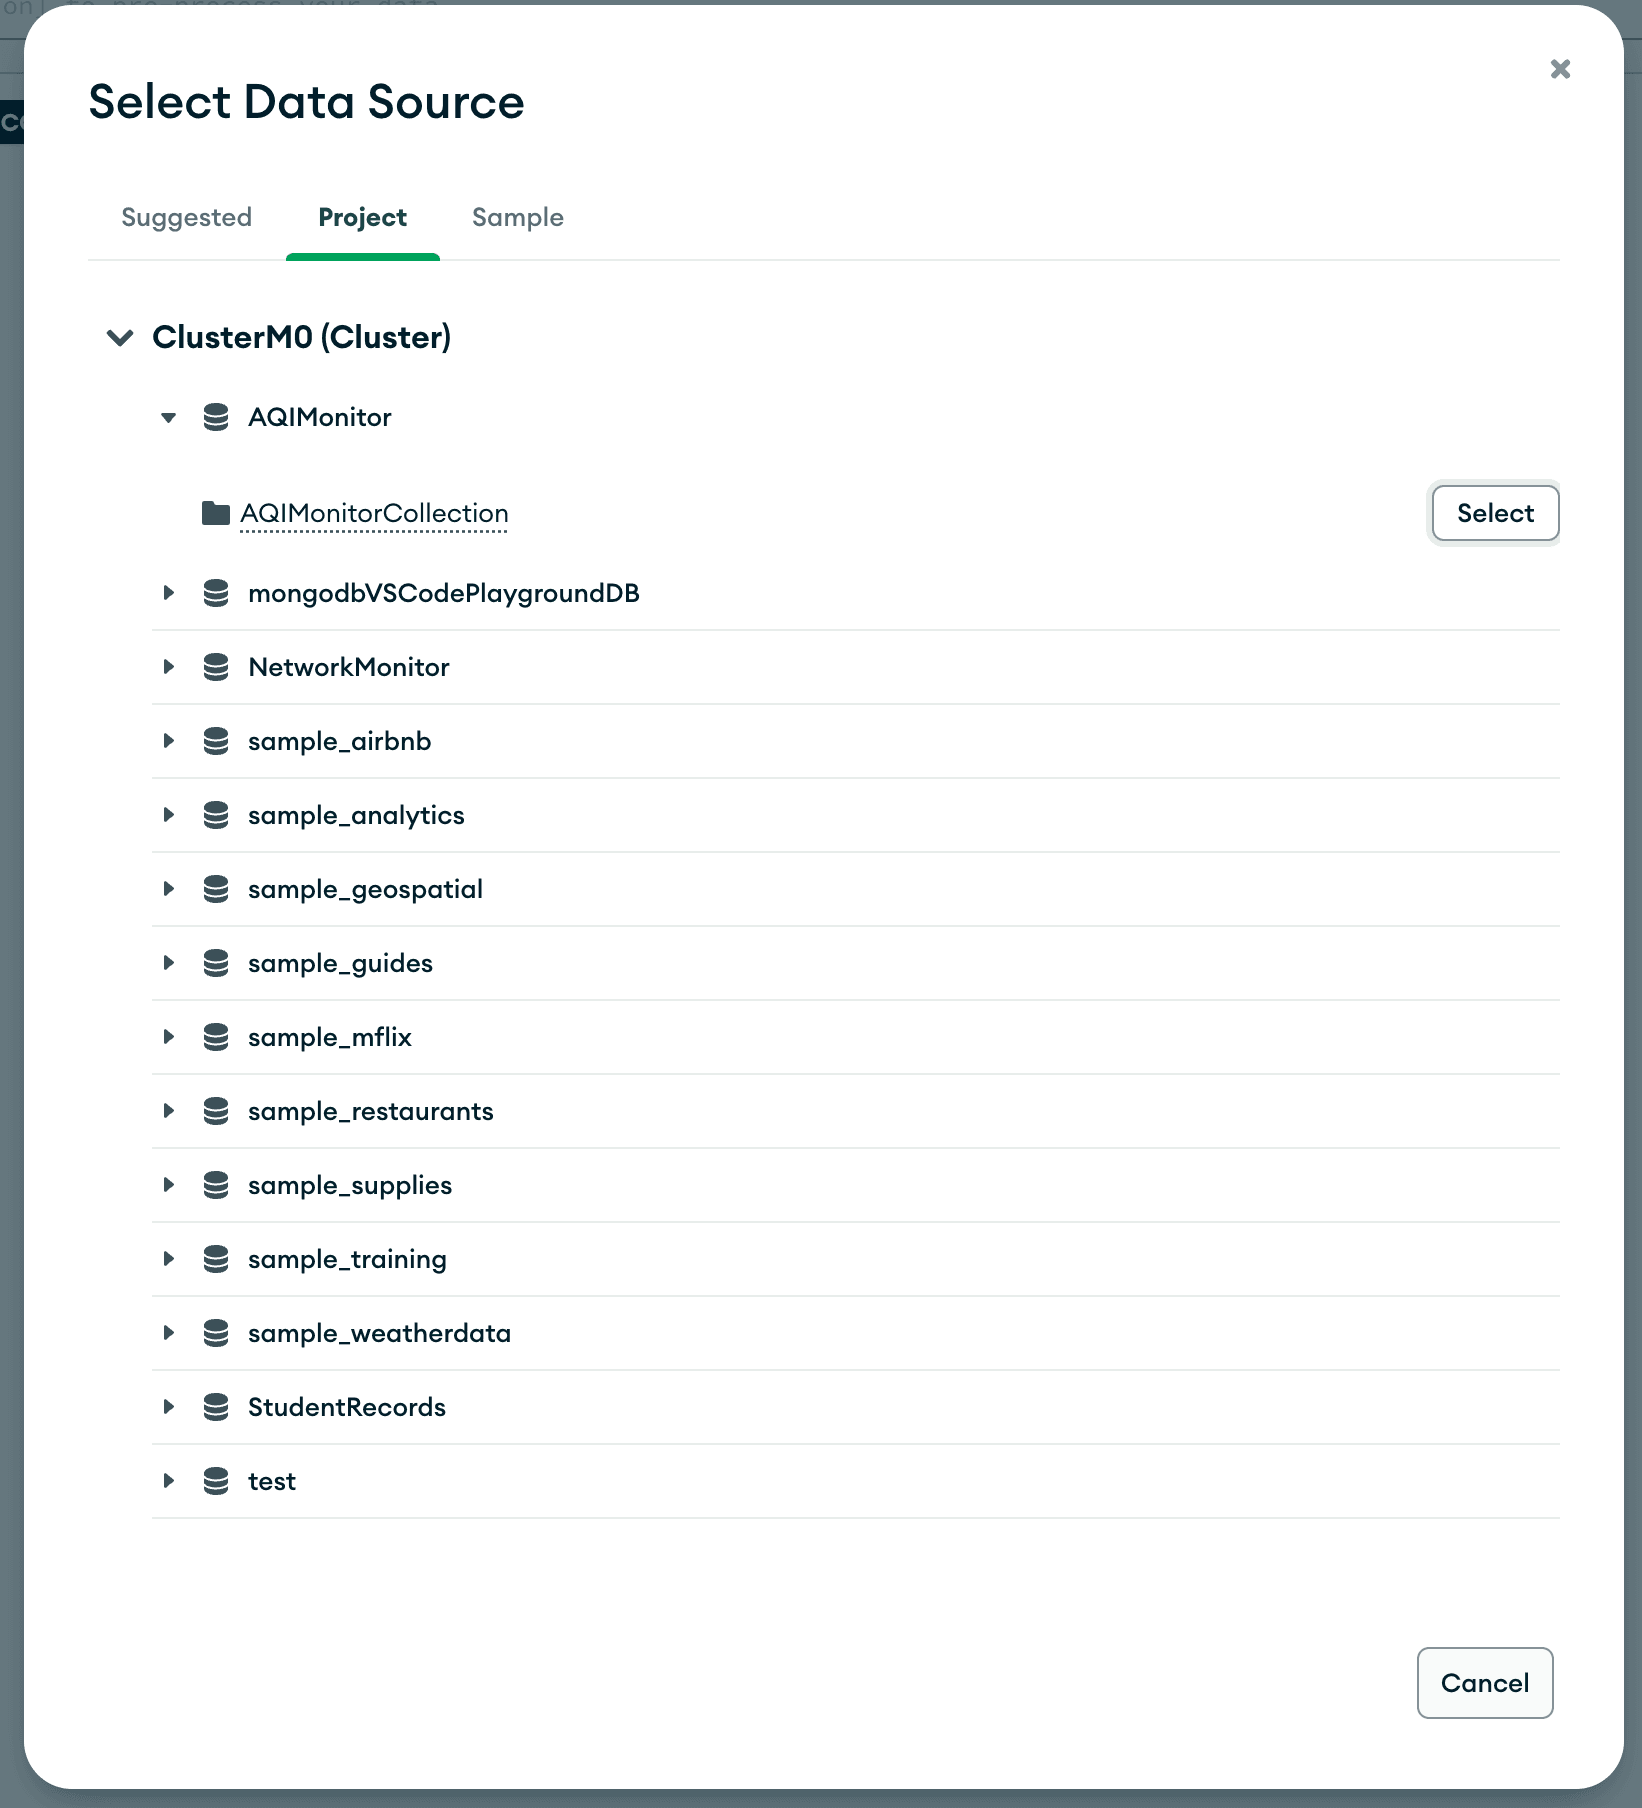Click the NetworkMonitor database icon

[x=216, y=667]
